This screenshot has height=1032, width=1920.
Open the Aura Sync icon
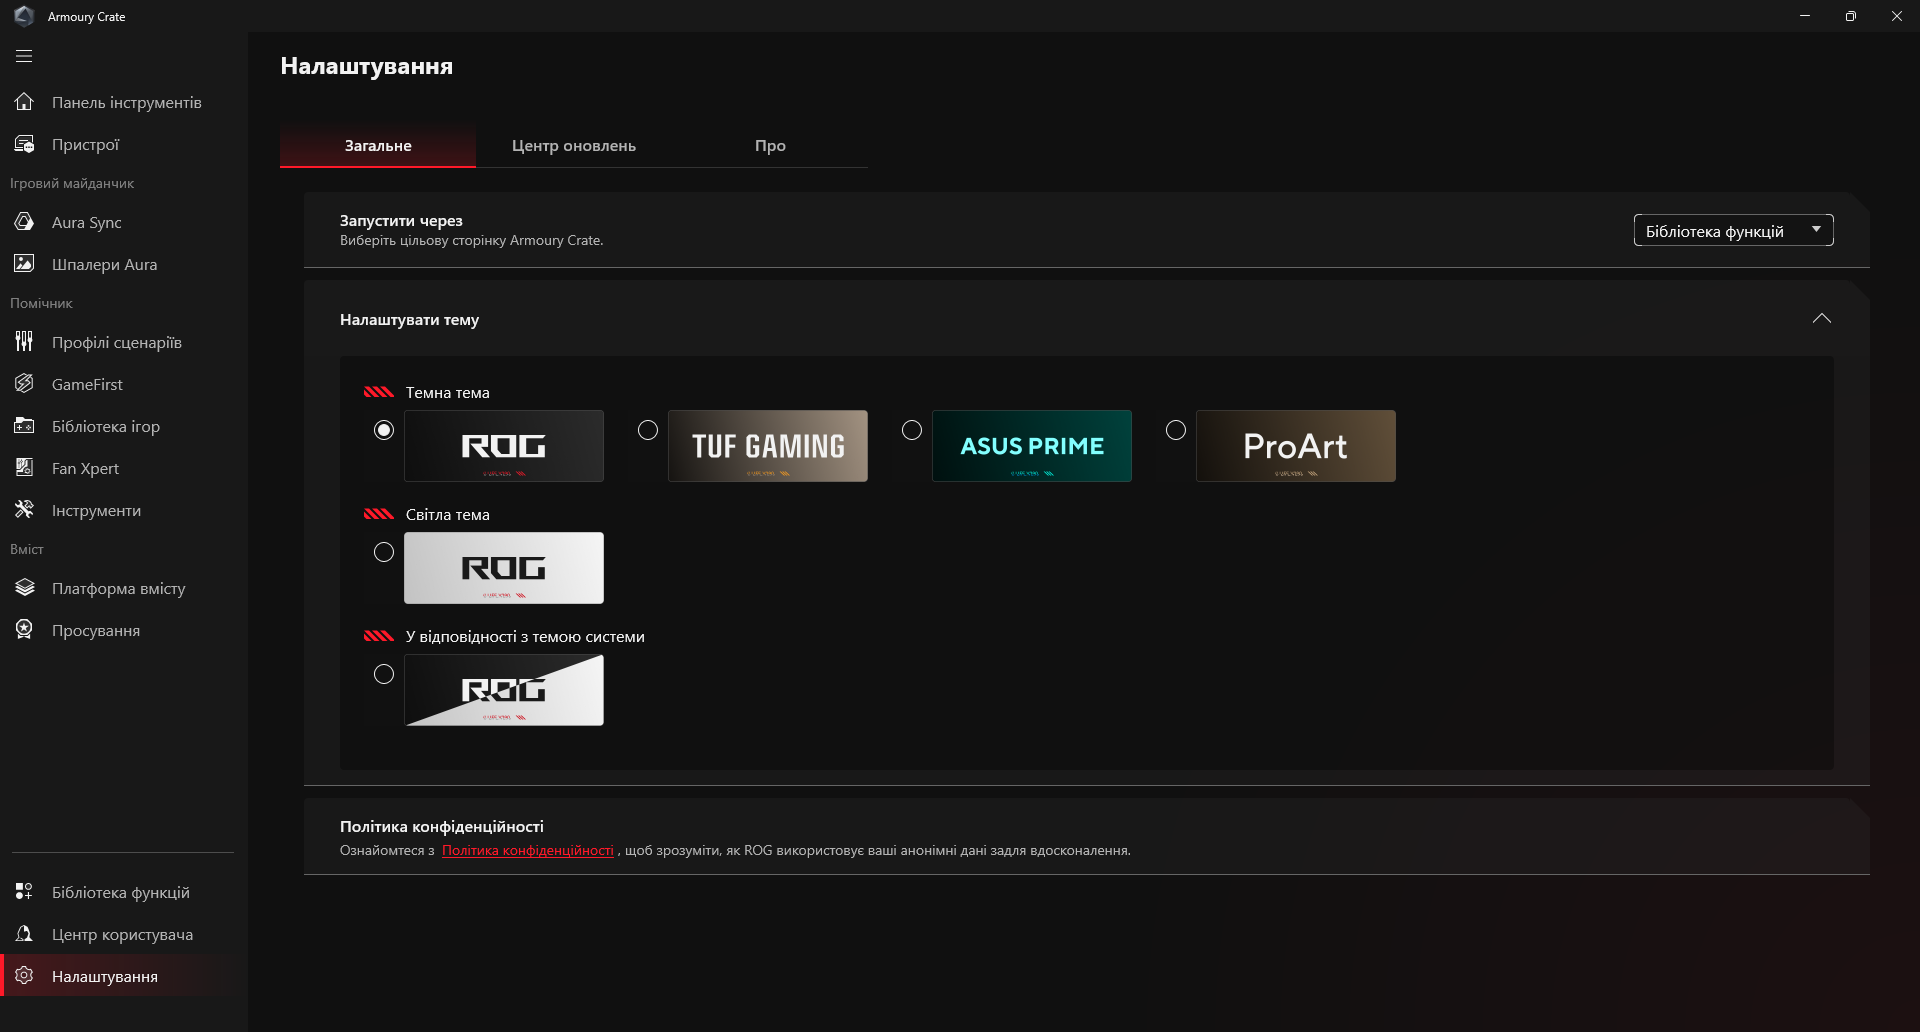[24, 222]
